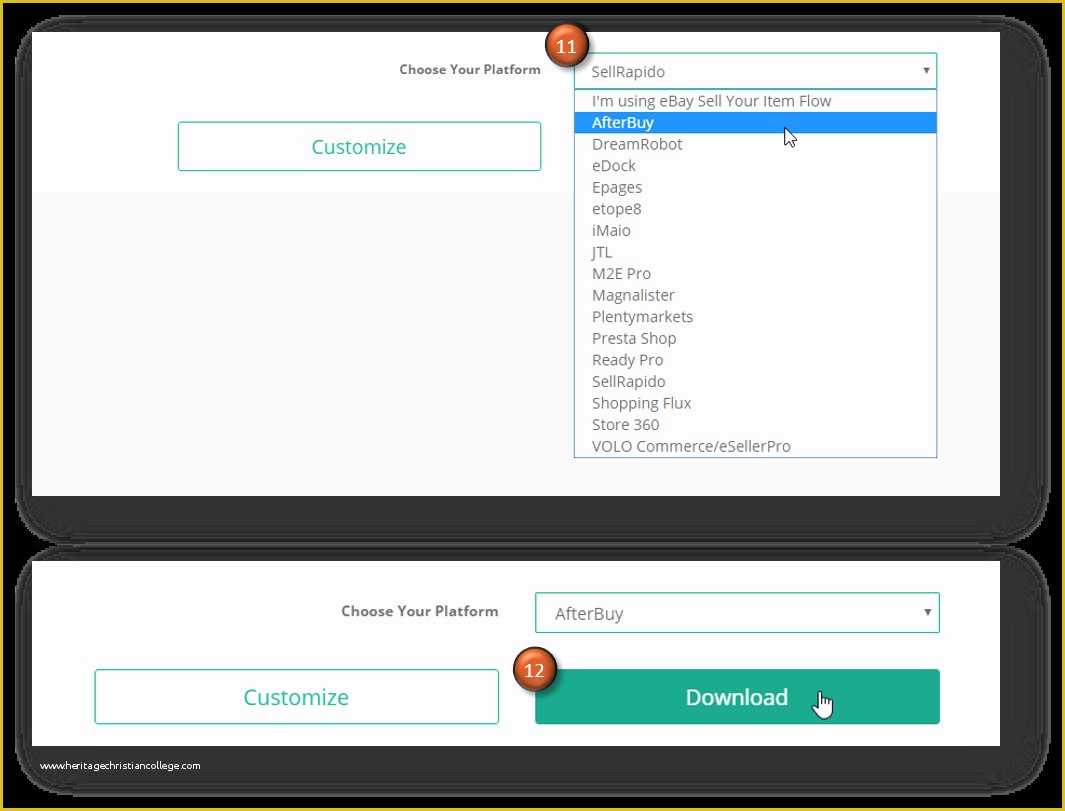Select JTL in the platform list
This screenshot has height=811, width=1065.
[755, 252]
